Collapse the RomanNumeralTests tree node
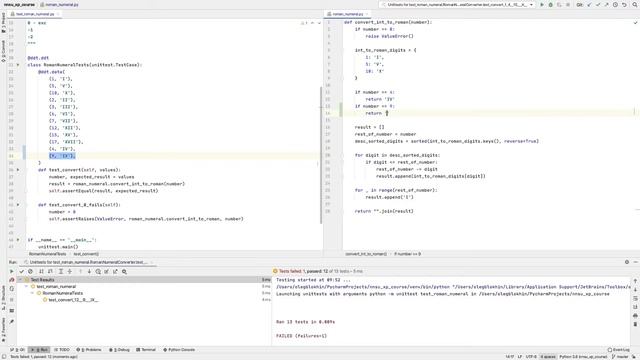 pyautogui.click(x=32, y=293)
